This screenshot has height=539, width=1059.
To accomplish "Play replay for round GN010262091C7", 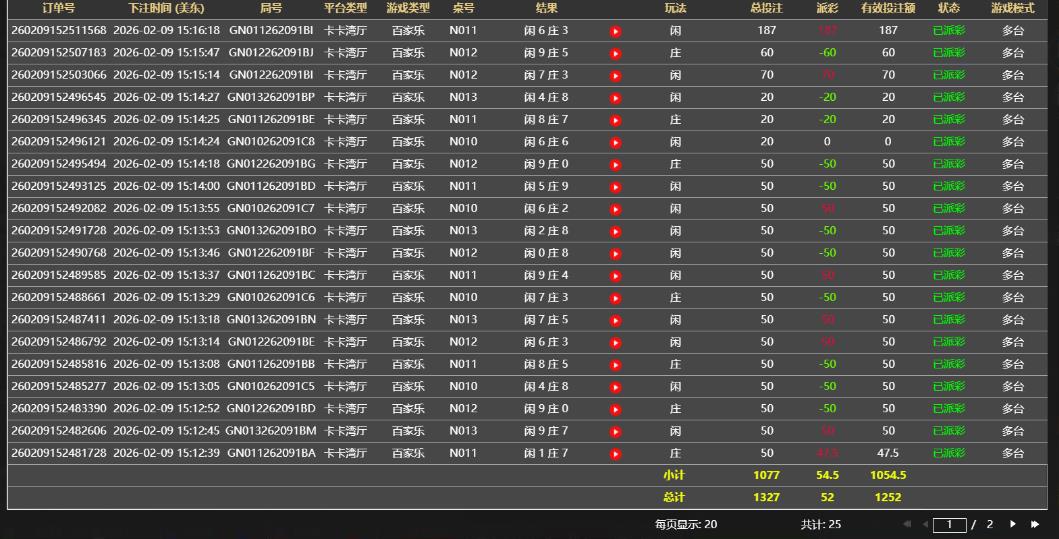I will (x=616, y=209).
